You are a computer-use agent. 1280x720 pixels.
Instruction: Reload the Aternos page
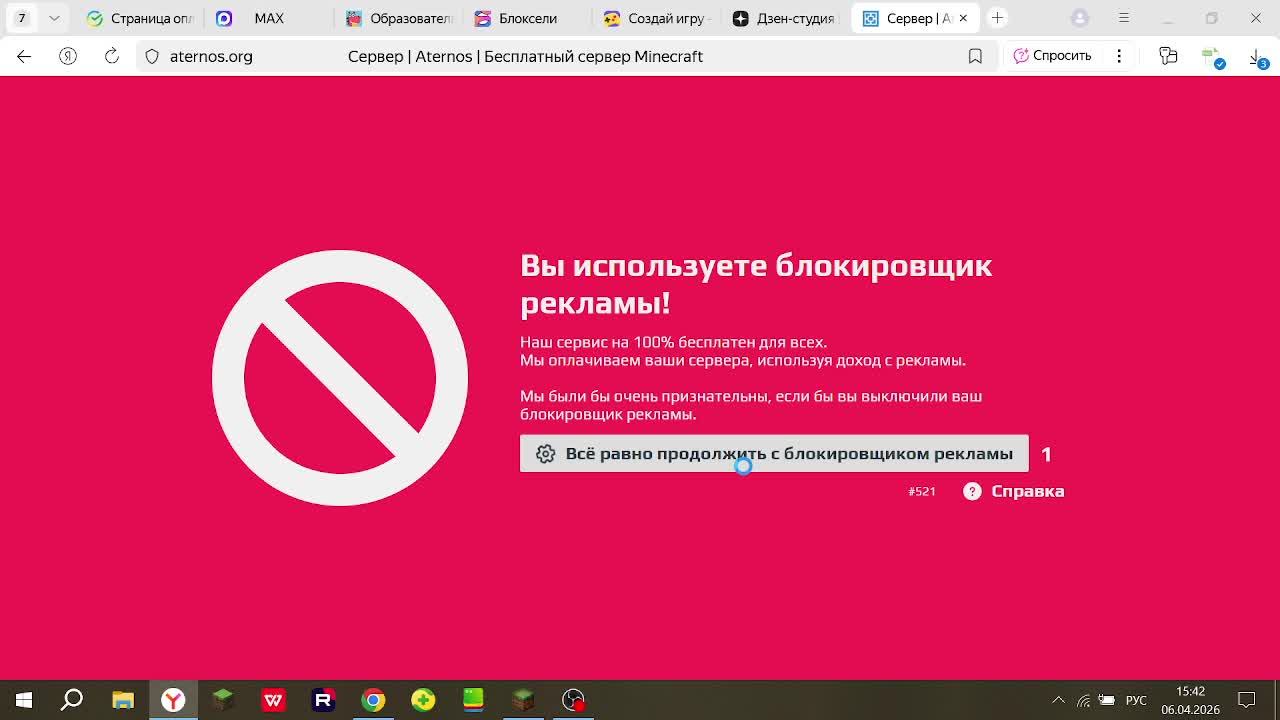pos(112,56)
